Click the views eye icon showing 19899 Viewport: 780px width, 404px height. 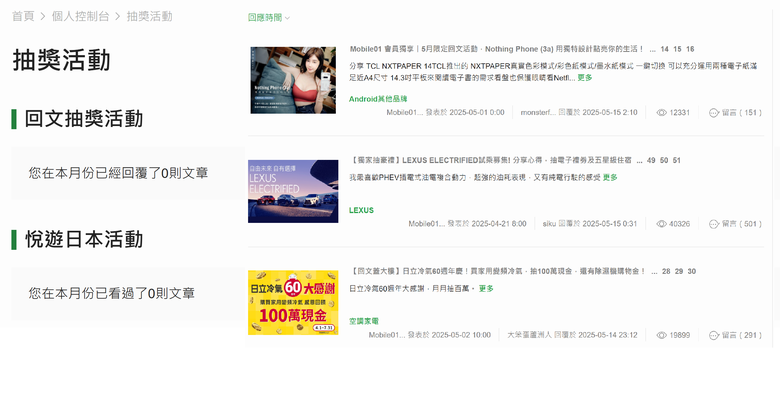click(x=662, y=335)
